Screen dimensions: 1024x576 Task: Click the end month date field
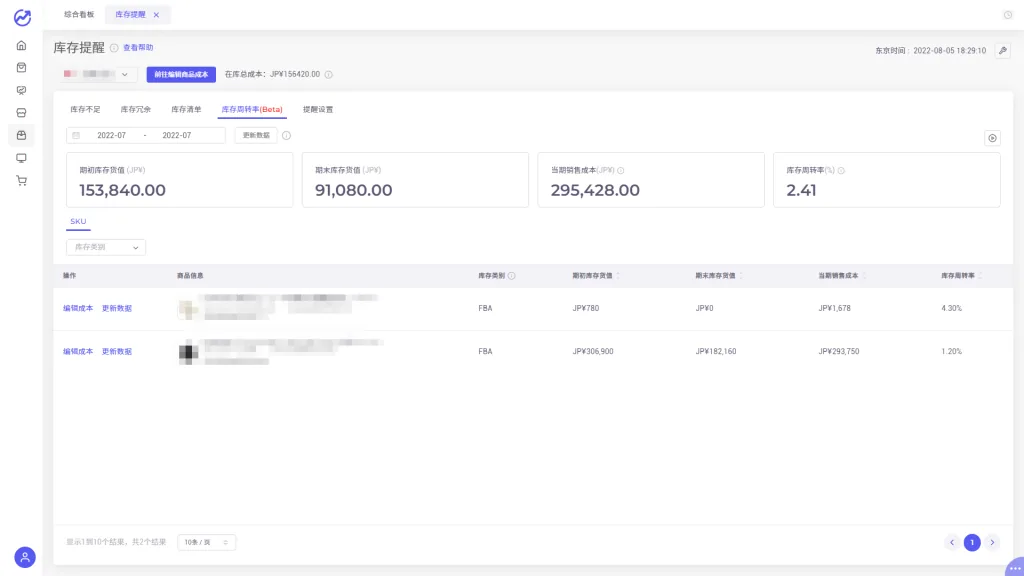(x=177, y=135)
